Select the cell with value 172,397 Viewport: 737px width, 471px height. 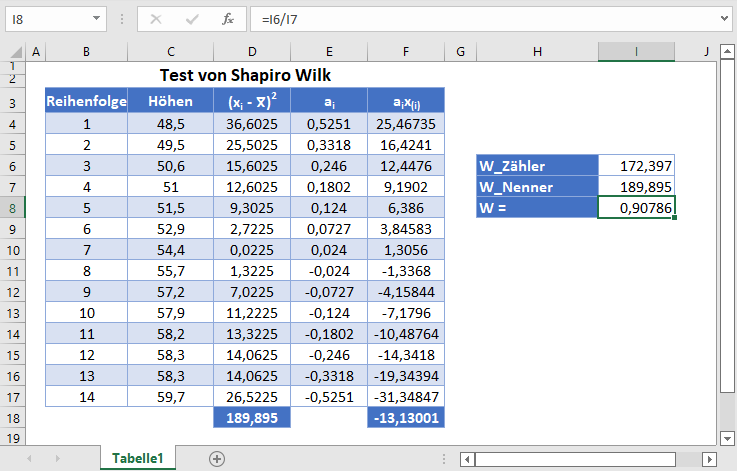tap(636, 166)
